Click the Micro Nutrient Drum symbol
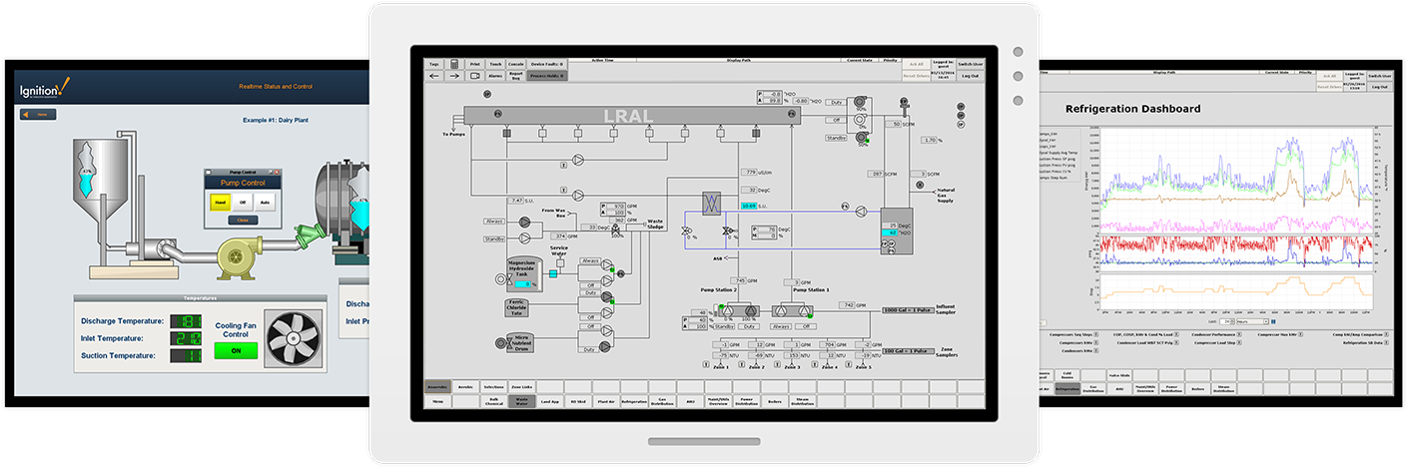The image size is (1408, 467). 520,343
